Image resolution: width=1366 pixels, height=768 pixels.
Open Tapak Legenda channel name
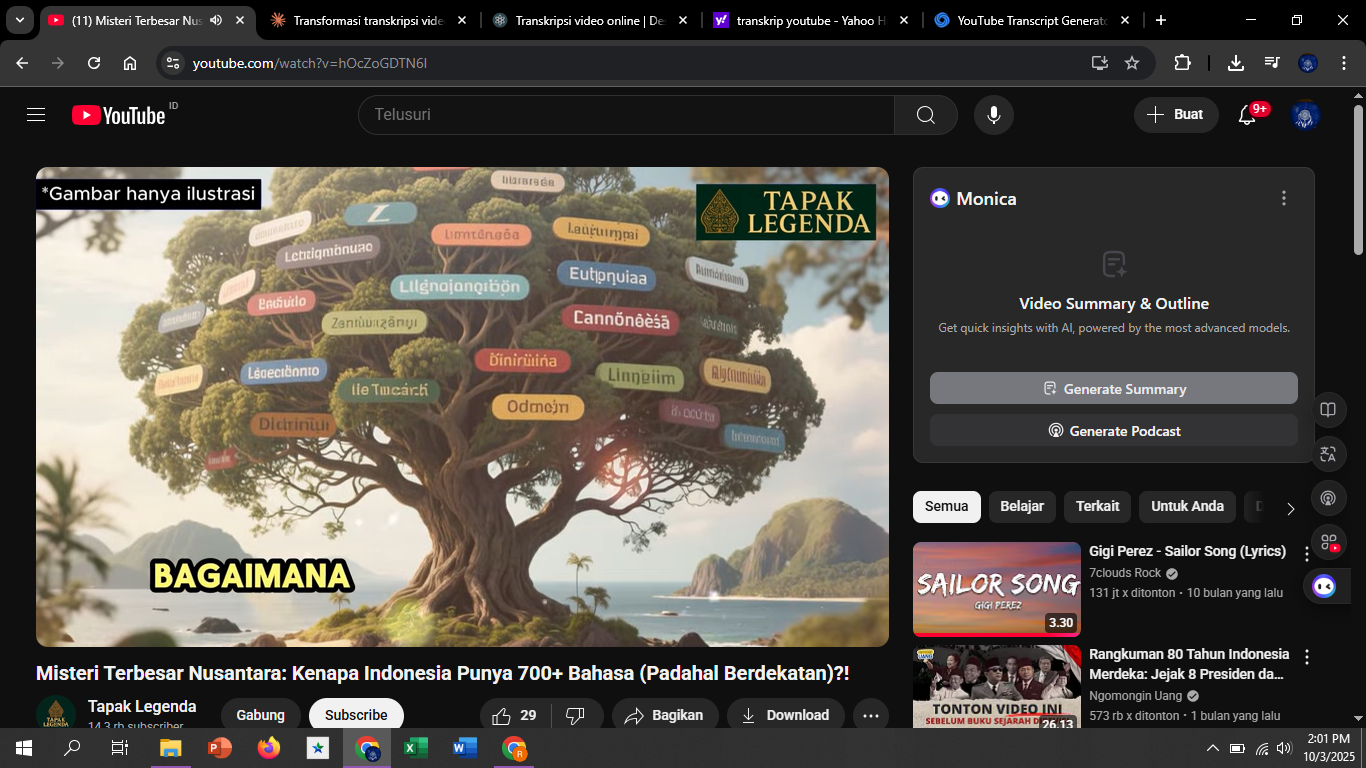point(142,707)
